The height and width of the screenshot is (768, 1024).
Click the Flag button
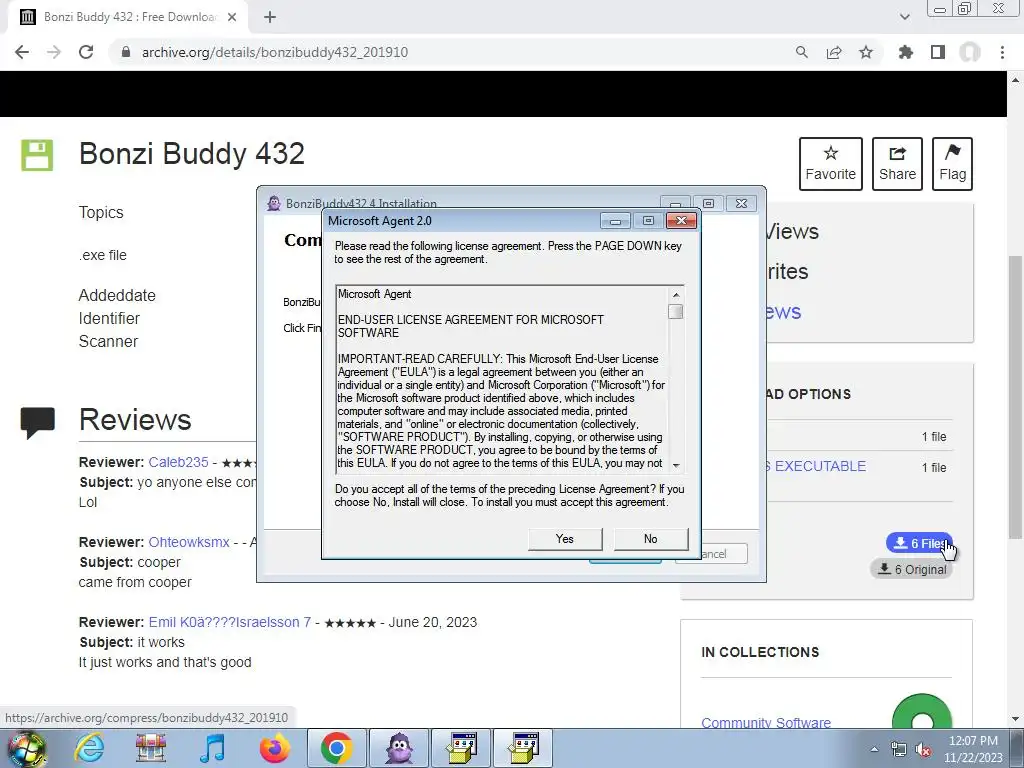coord(953,164)
